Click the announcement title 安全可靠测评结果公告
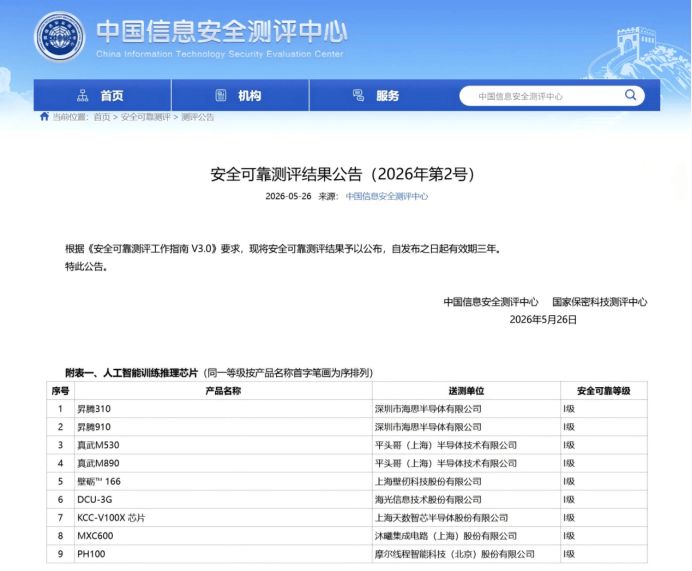Image resolution: width=692 pixels, height=571 pixels. pos(343,174)
